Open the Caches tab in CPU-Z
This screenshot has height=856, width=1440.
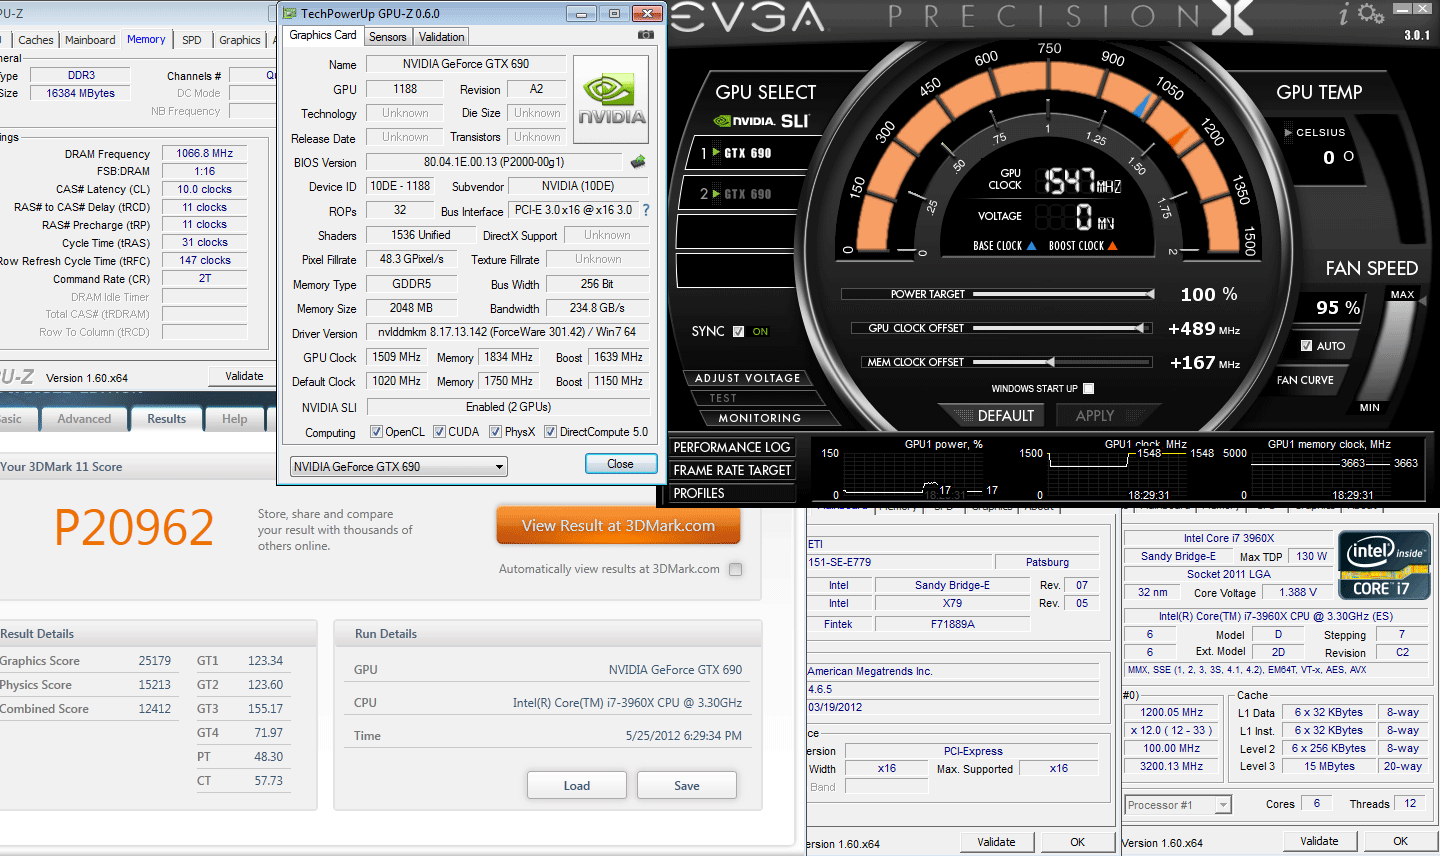36,40
